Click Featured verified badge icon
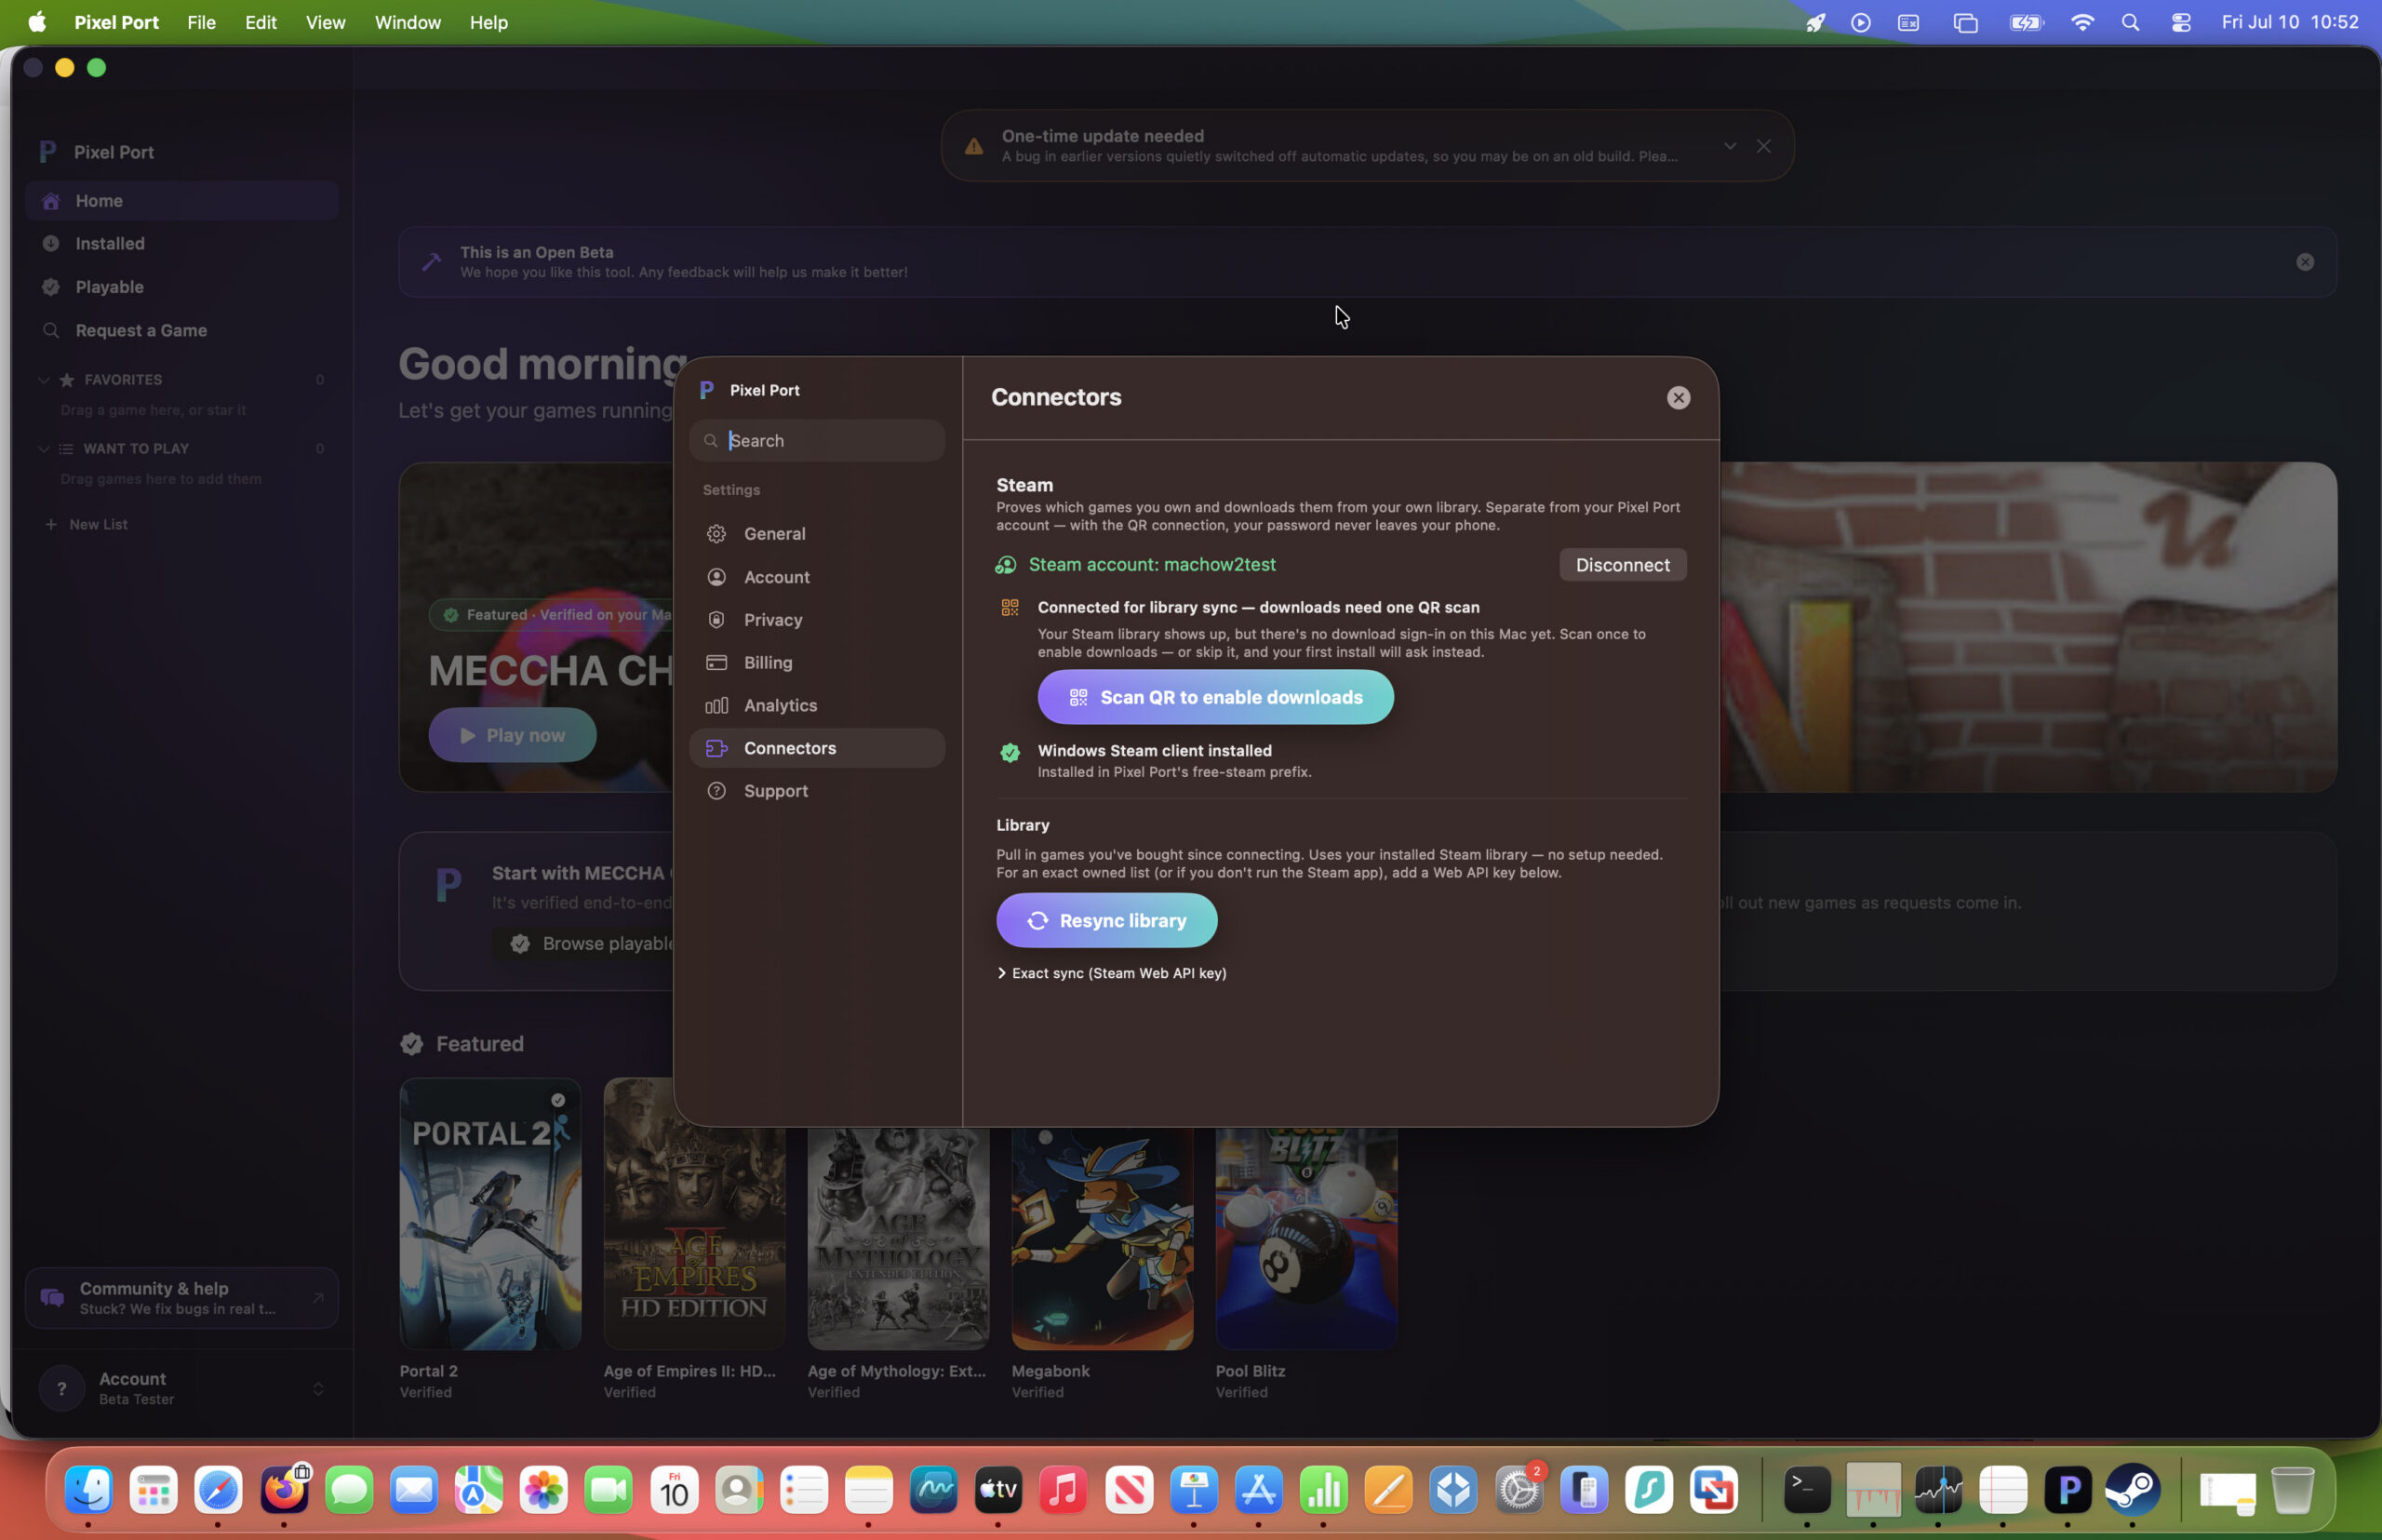This screenshot has width=2382, height=1540. [x=411, y=1044]
